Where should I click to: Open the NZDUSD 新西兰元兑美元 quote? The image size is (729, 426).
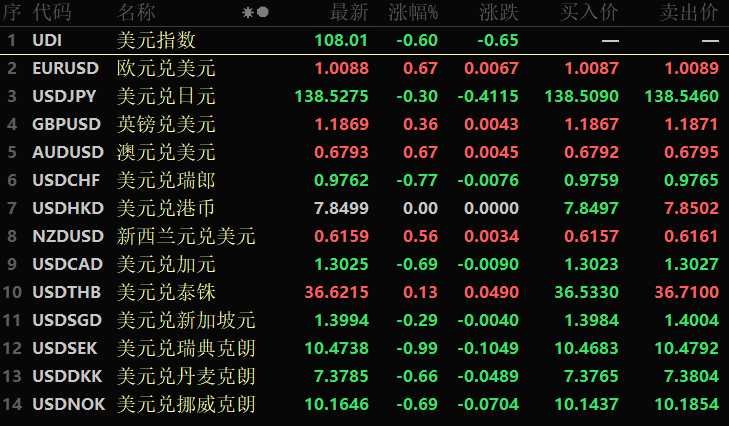click(x=186, y=237)
